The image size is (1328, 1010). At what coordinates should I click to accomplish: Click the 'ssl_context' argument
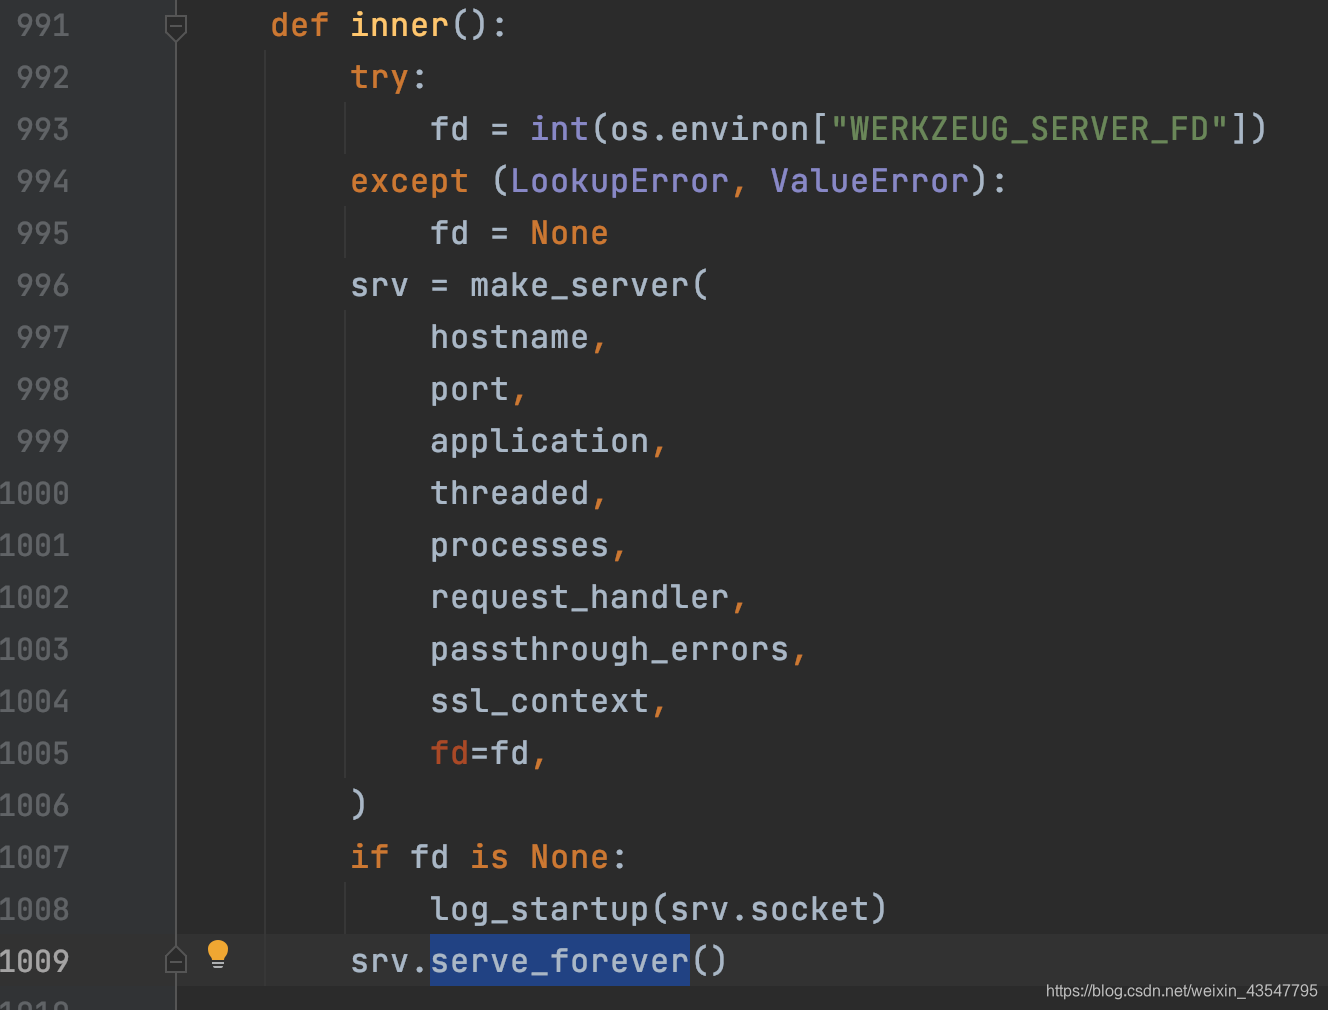(x=539, y=702)
